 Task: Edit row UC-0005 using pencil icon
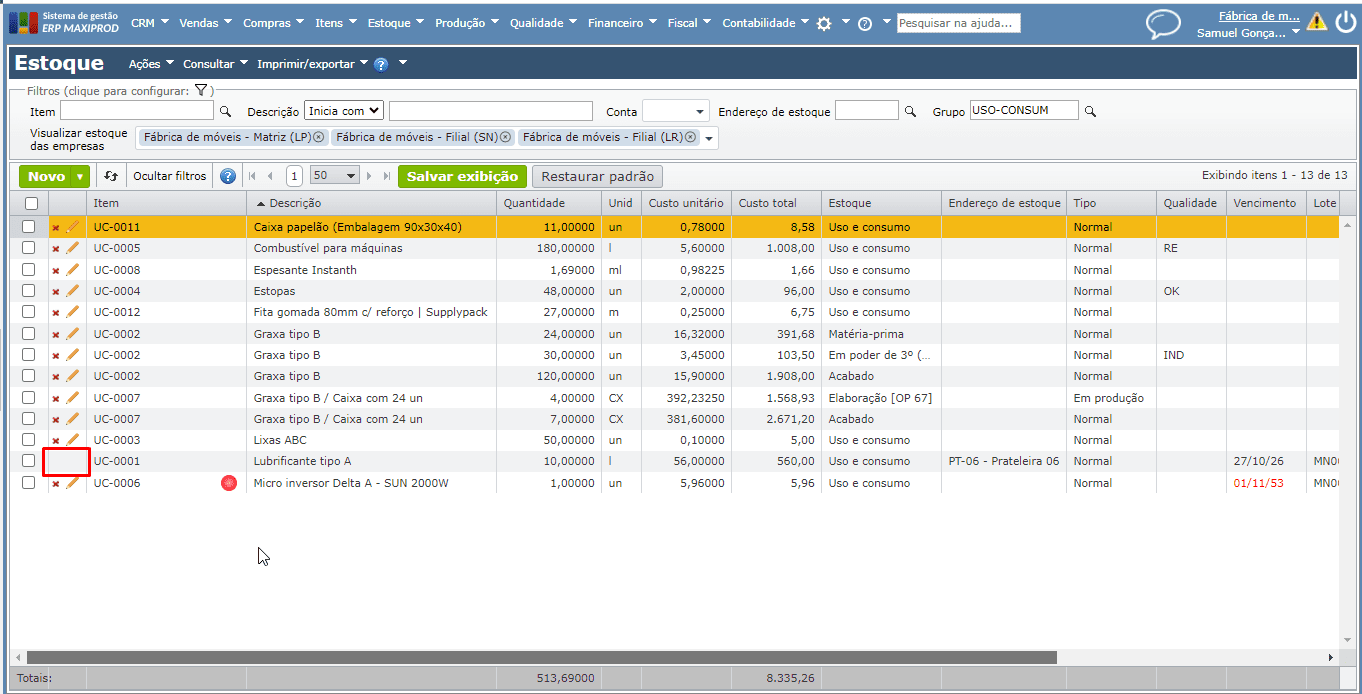(x=72, y=249)
